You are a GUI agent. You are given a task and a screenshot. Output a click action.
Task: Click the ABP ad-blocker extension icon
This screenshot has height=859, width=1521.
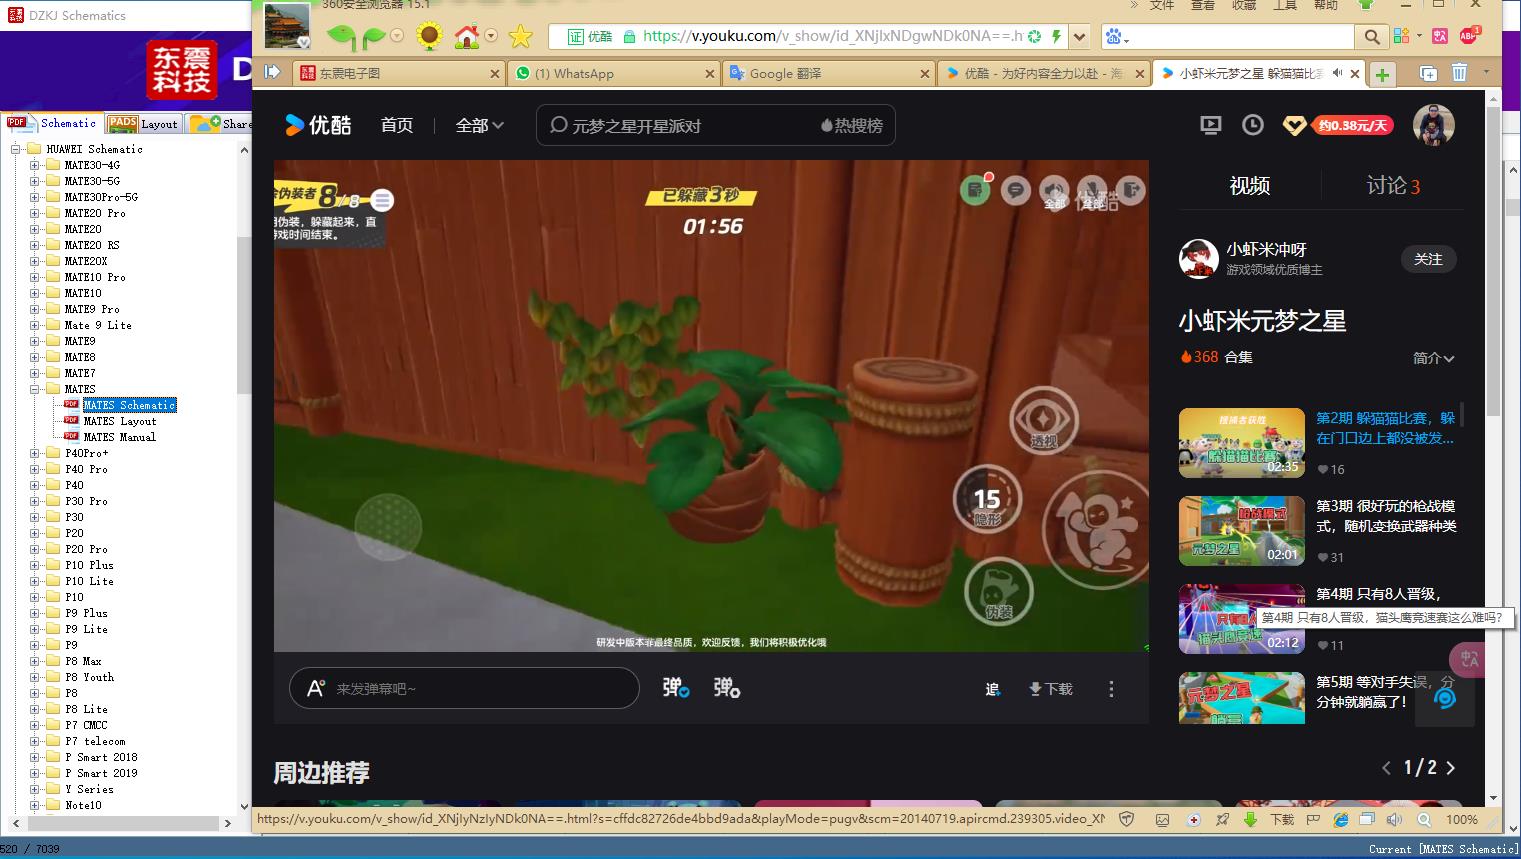pos(1469,35)
